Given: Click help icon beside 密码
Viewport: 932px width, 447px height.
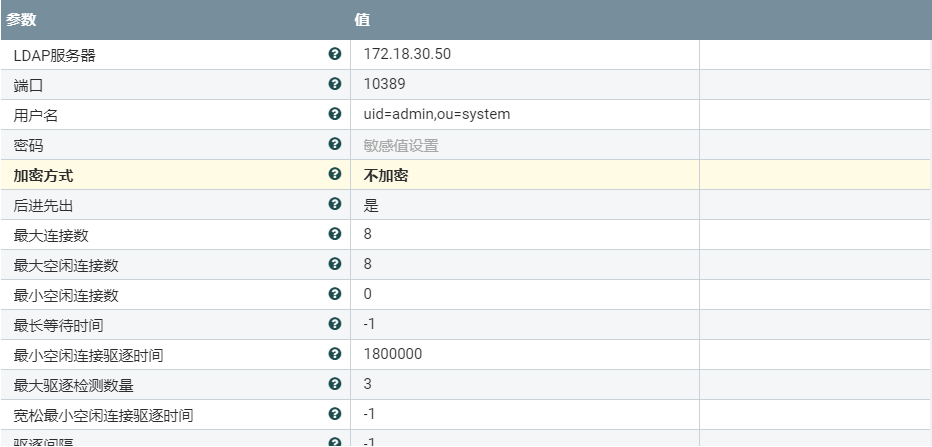Looking at the screenshot, I should point(334,145).
